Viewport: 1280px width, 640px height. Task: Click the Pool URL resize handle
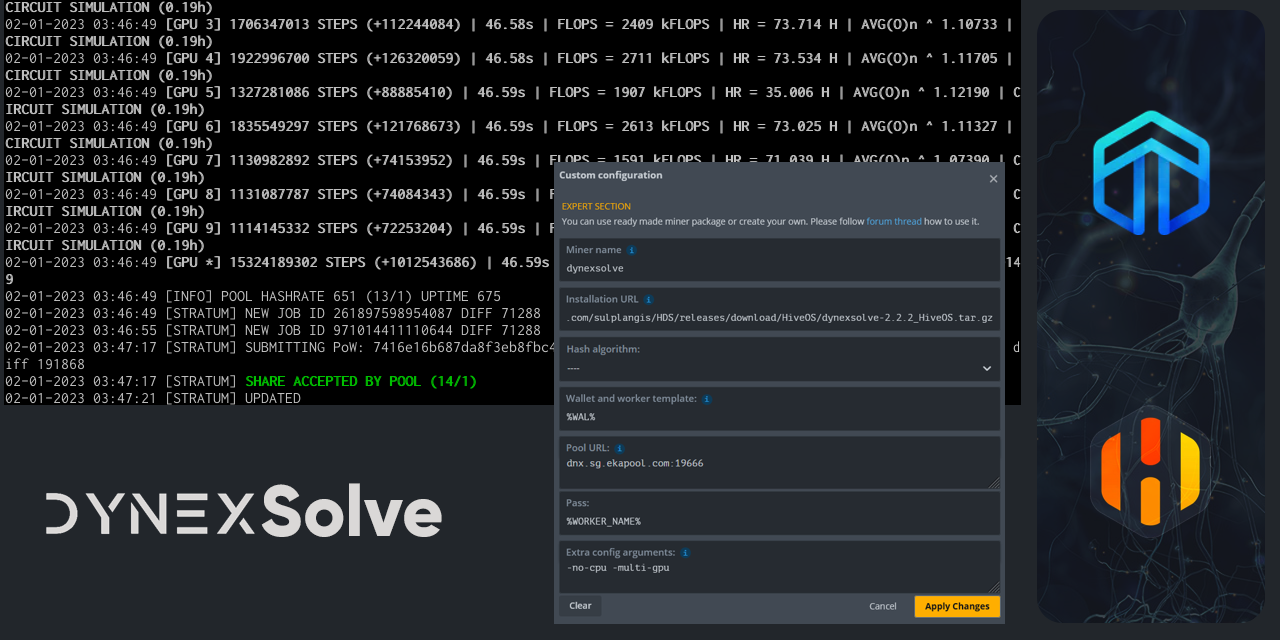[x=996, y=482]
